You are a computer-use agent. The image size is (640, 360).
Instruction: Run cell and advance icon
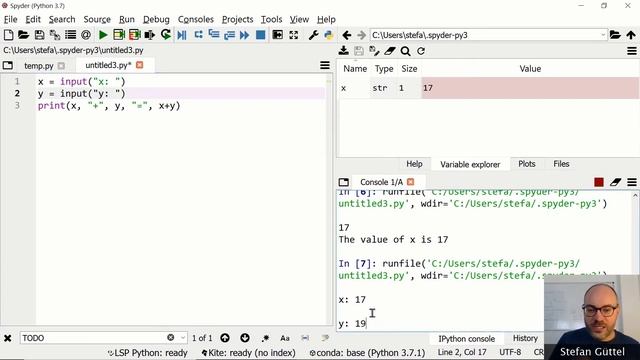134,35
